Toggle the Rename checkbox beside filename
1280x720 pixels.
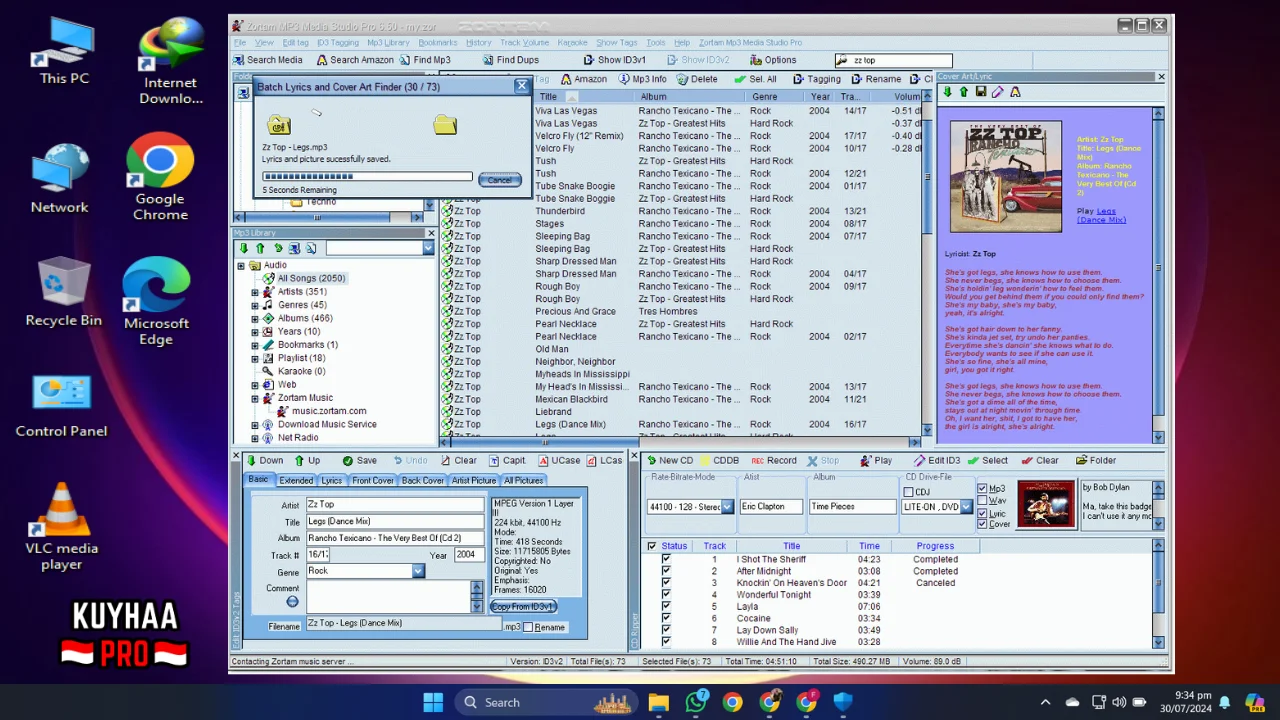[528, 627]
